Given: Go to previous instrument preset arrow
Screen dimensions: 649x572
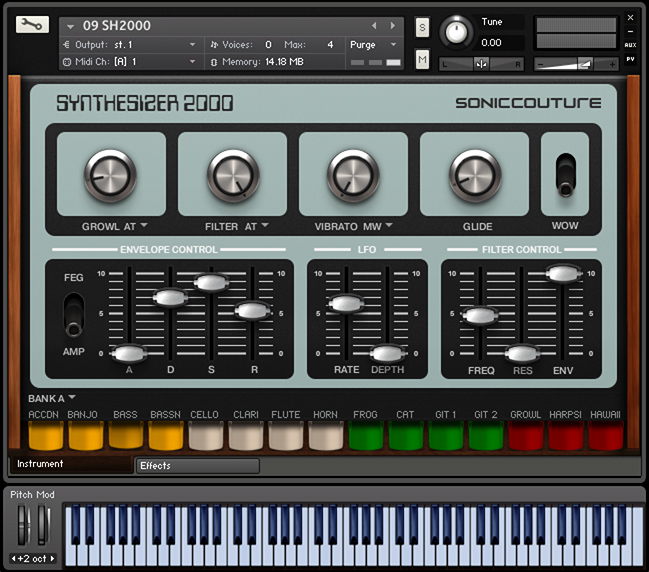Looking at the screenshot, I should [374, 25].
